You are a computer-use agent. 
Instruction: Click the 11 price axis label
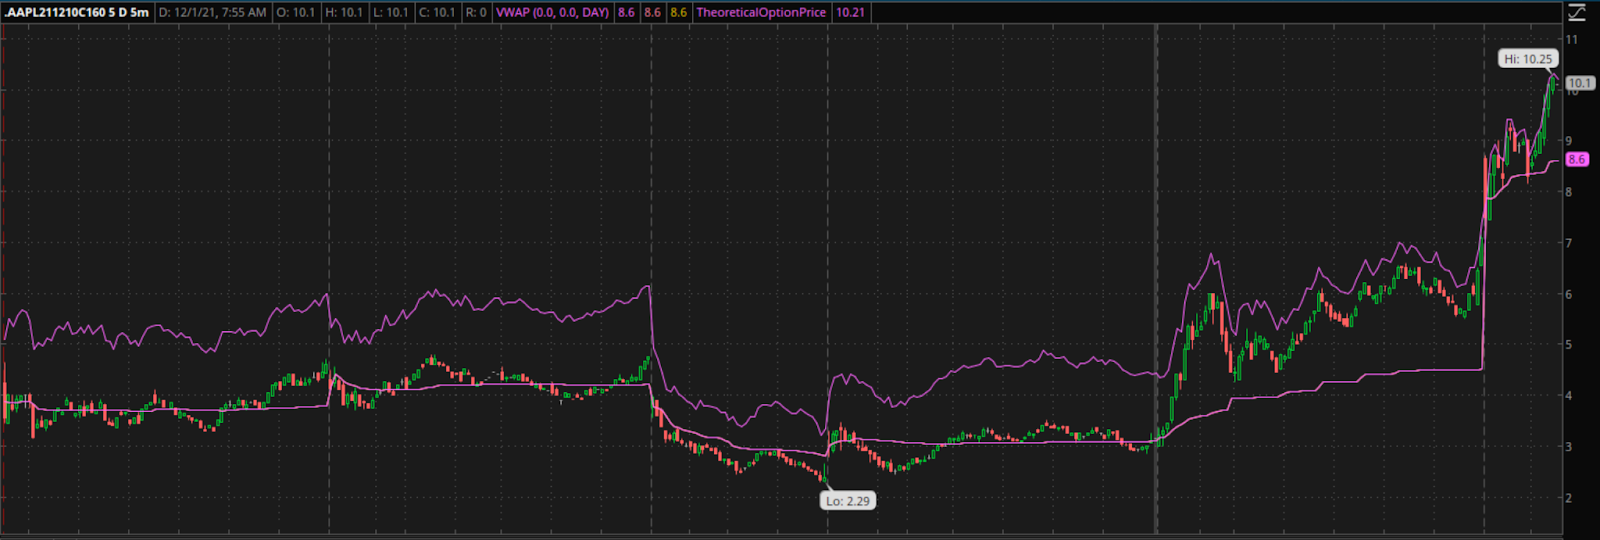coord(1572,39)
